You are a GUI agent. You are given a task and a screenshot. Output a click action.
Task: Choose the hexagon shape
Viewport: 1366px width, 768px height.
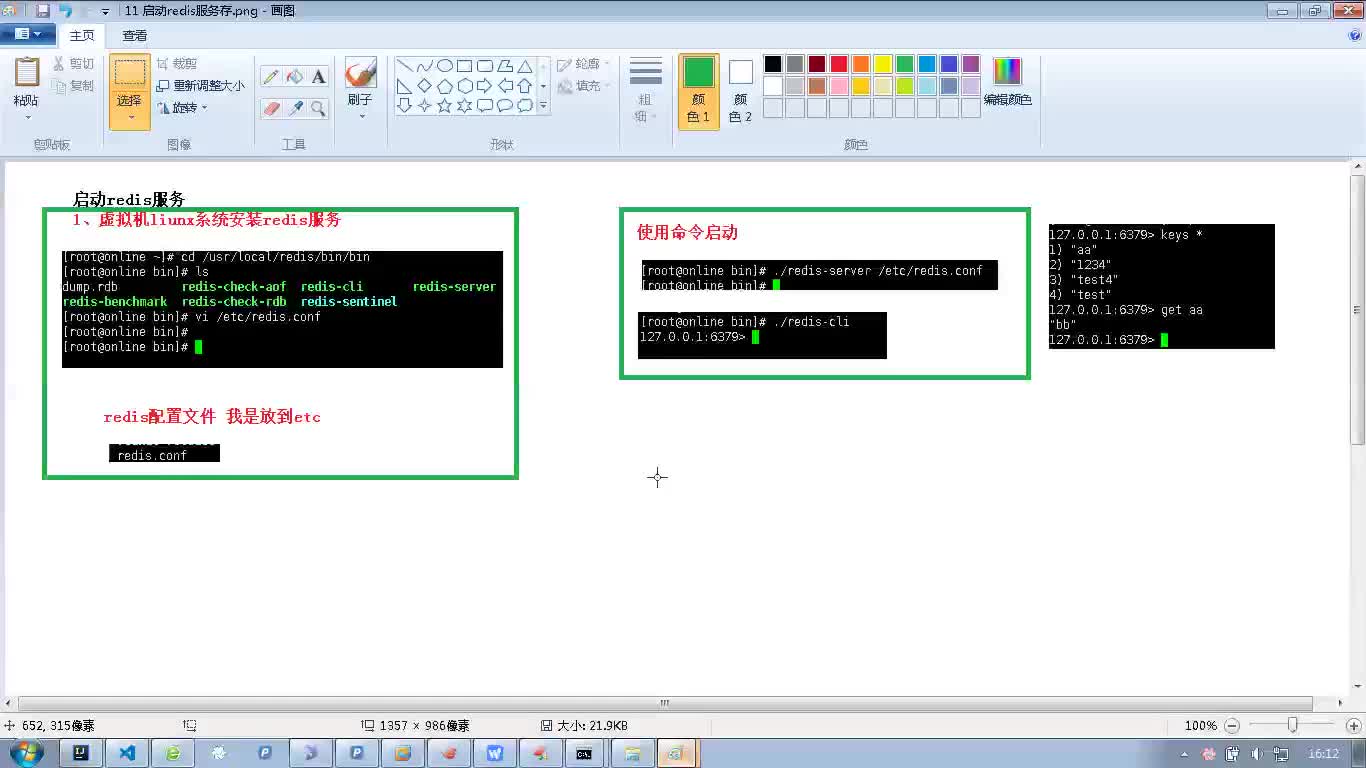(465, 86)
